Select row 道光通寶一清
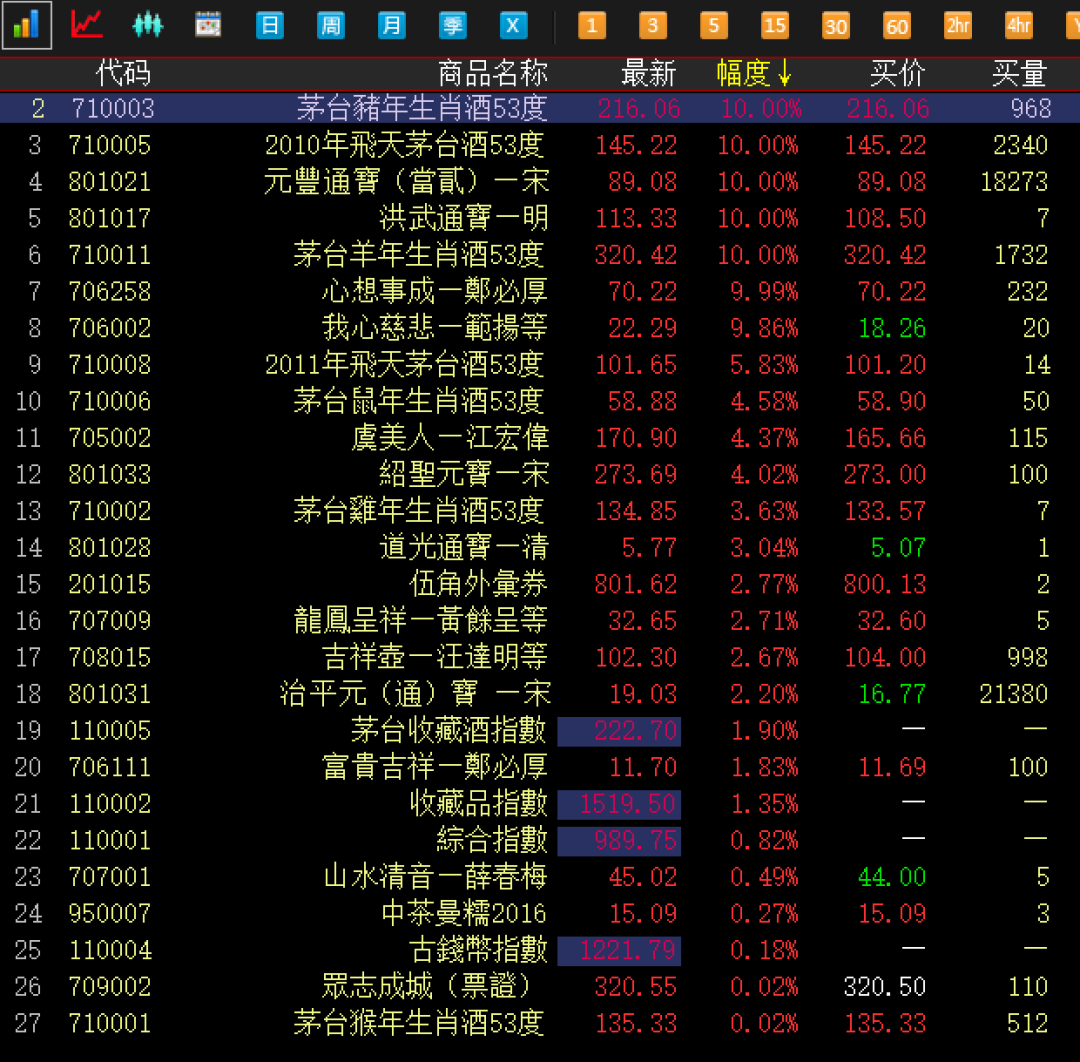Image resolution: width=1080 pixels, height=1062 pixels. coord(540,548)
